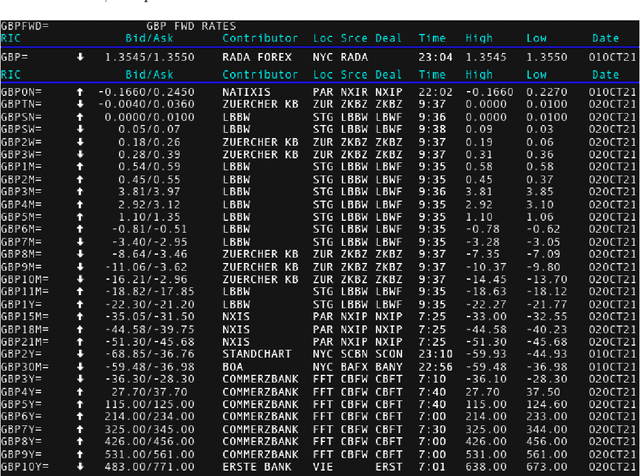
Task: Click the down arrow beside GBP= spot
Action: [x=82, y=57]
